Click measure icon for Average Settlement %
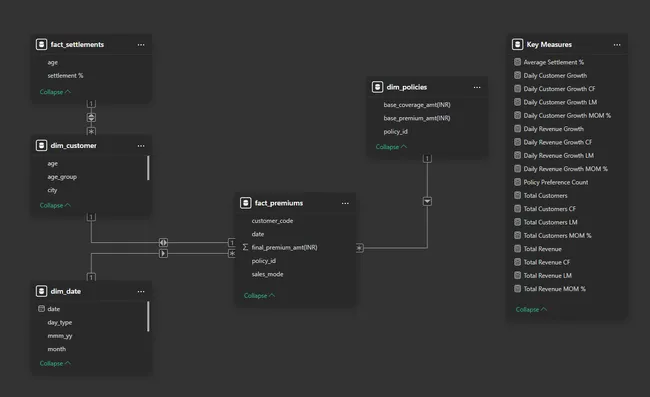 click(x=517, y=62)
